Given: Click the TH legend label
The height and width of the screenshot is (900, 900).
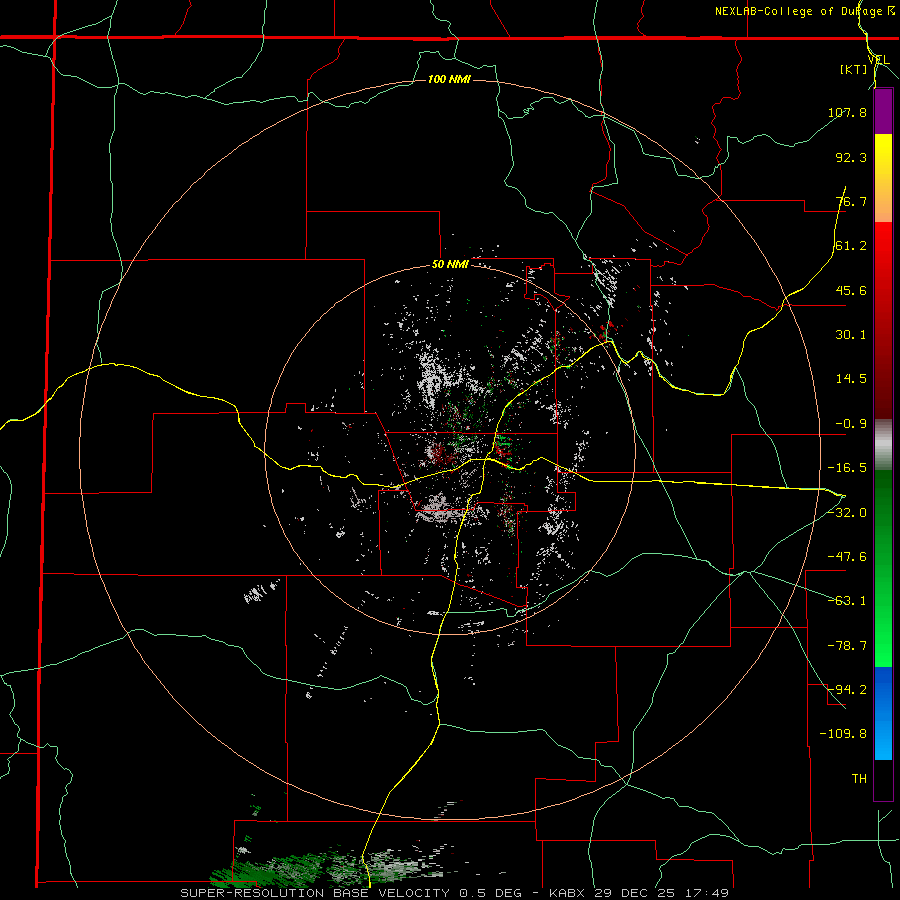Looking at the screenshot, I should point(859,779).
